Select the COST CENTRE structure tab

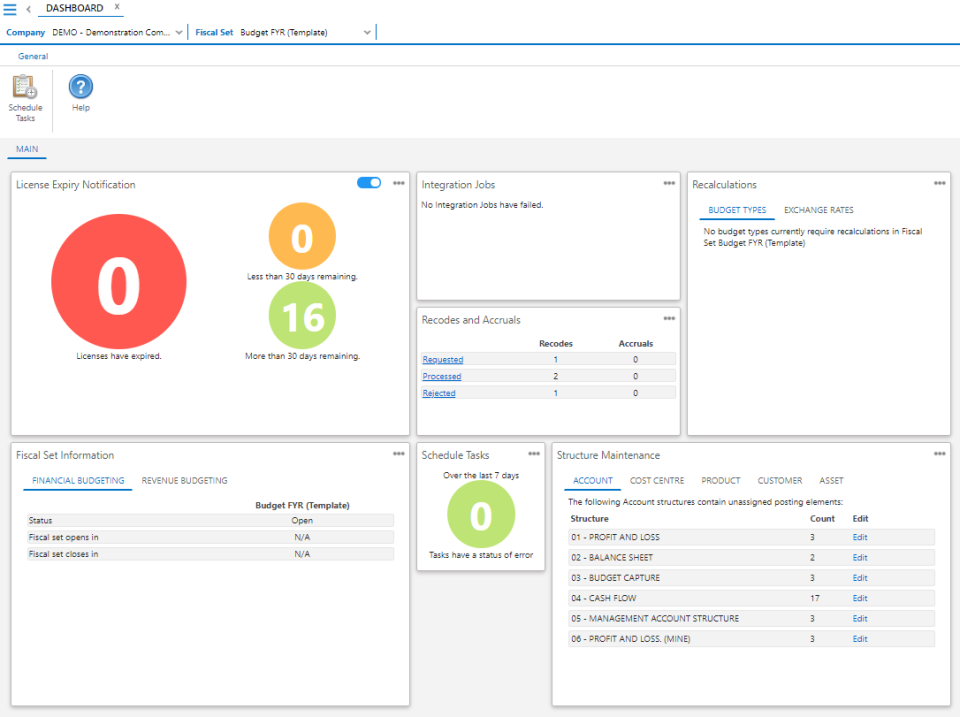coord(657,480)
